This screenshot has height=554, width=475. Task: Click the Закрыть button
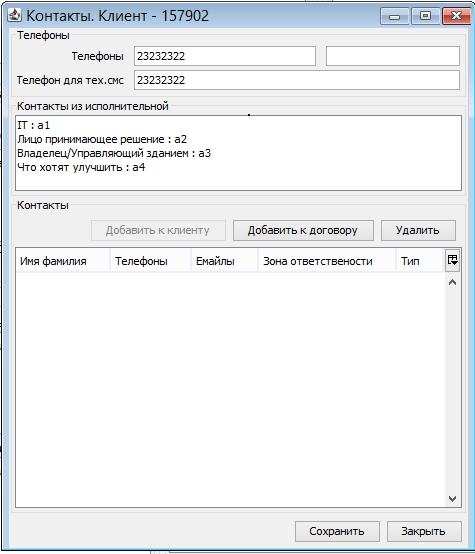(x=424, y=531)
